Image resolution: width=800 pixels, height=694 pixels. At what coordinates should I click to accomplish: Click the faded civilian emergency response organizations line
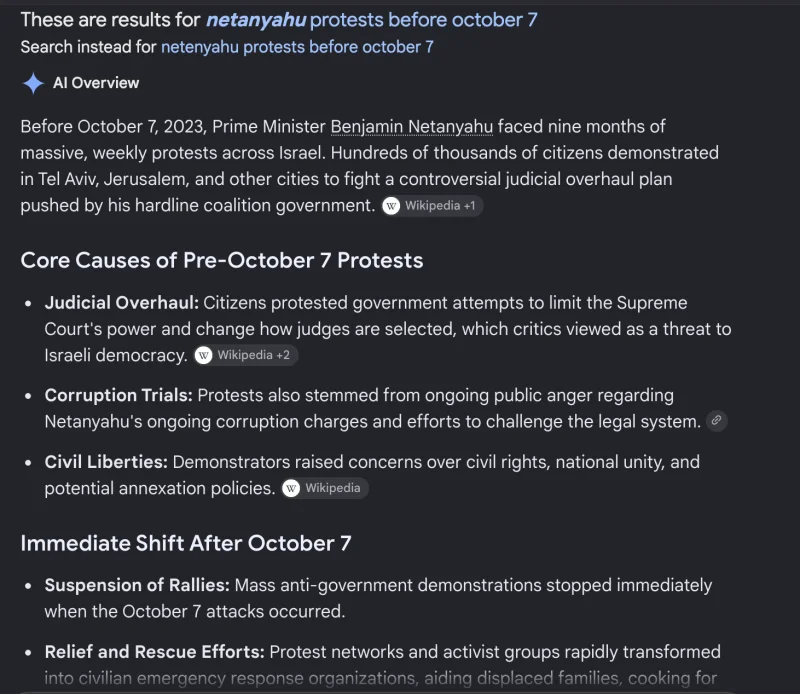point(381,678)
